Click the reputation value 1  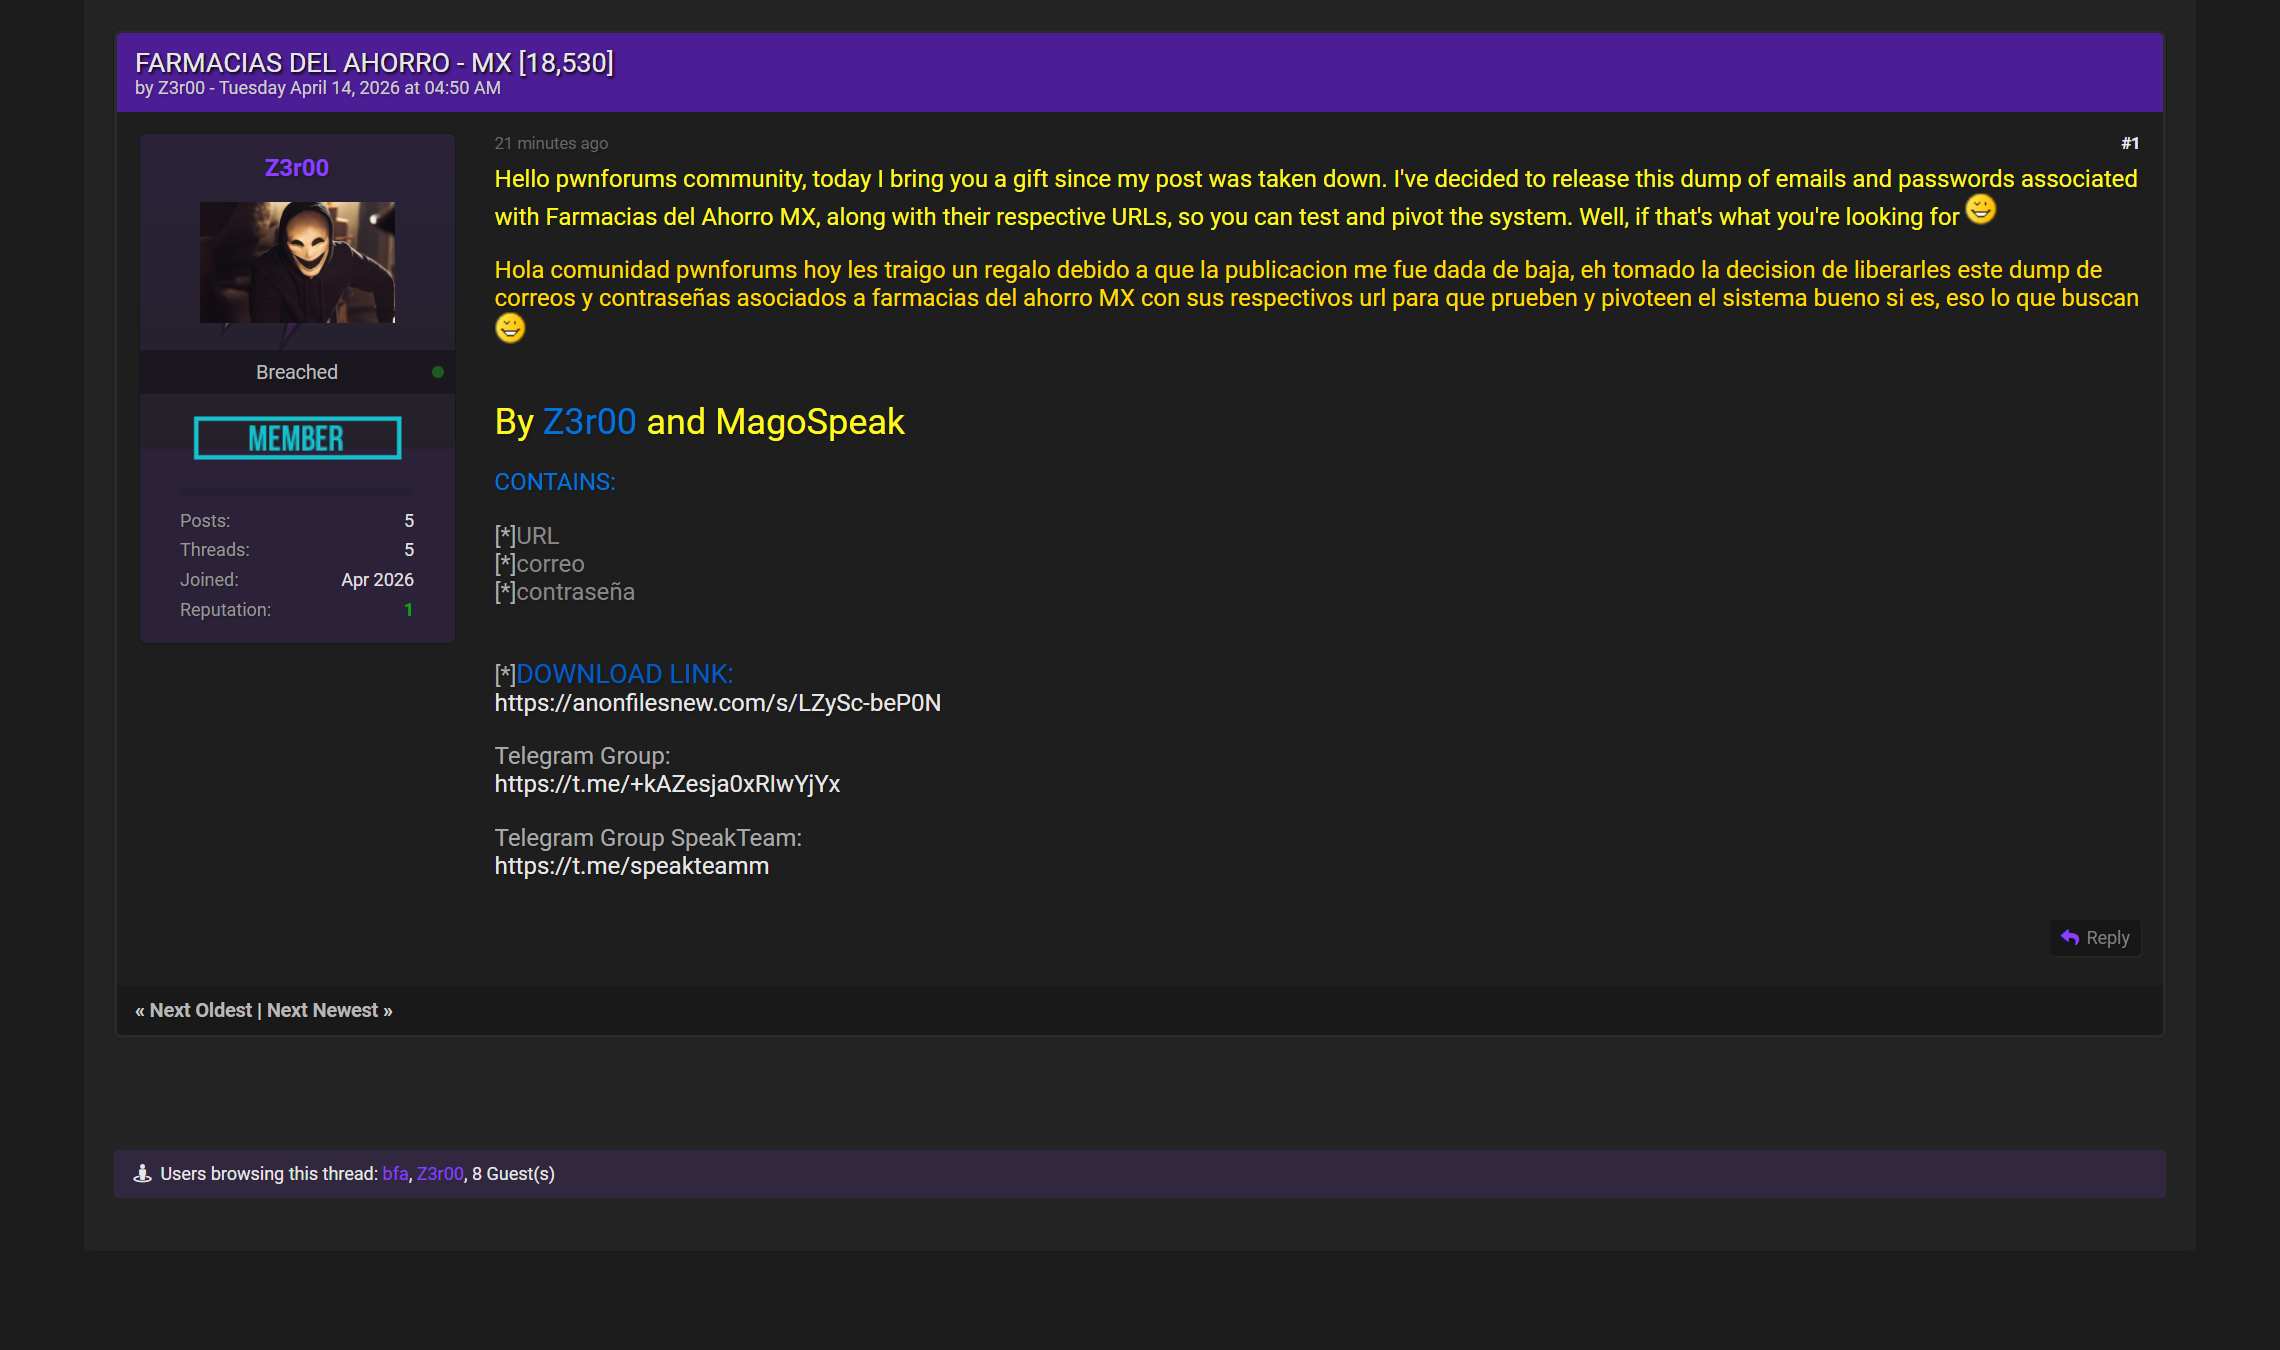pos(408,610)
